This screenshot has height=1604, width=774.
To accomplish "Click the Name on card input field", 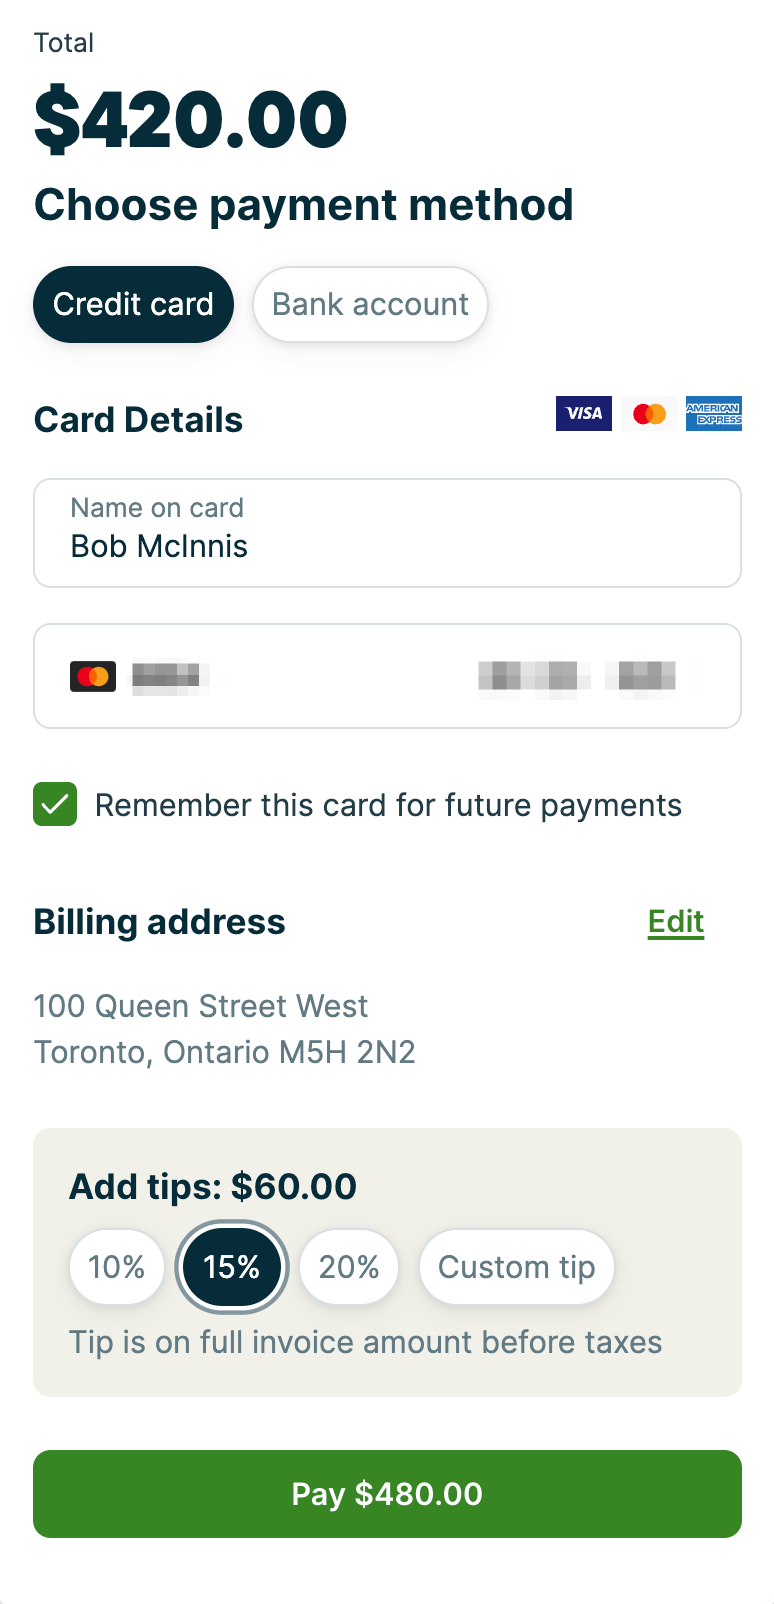I will pos(387,532).
